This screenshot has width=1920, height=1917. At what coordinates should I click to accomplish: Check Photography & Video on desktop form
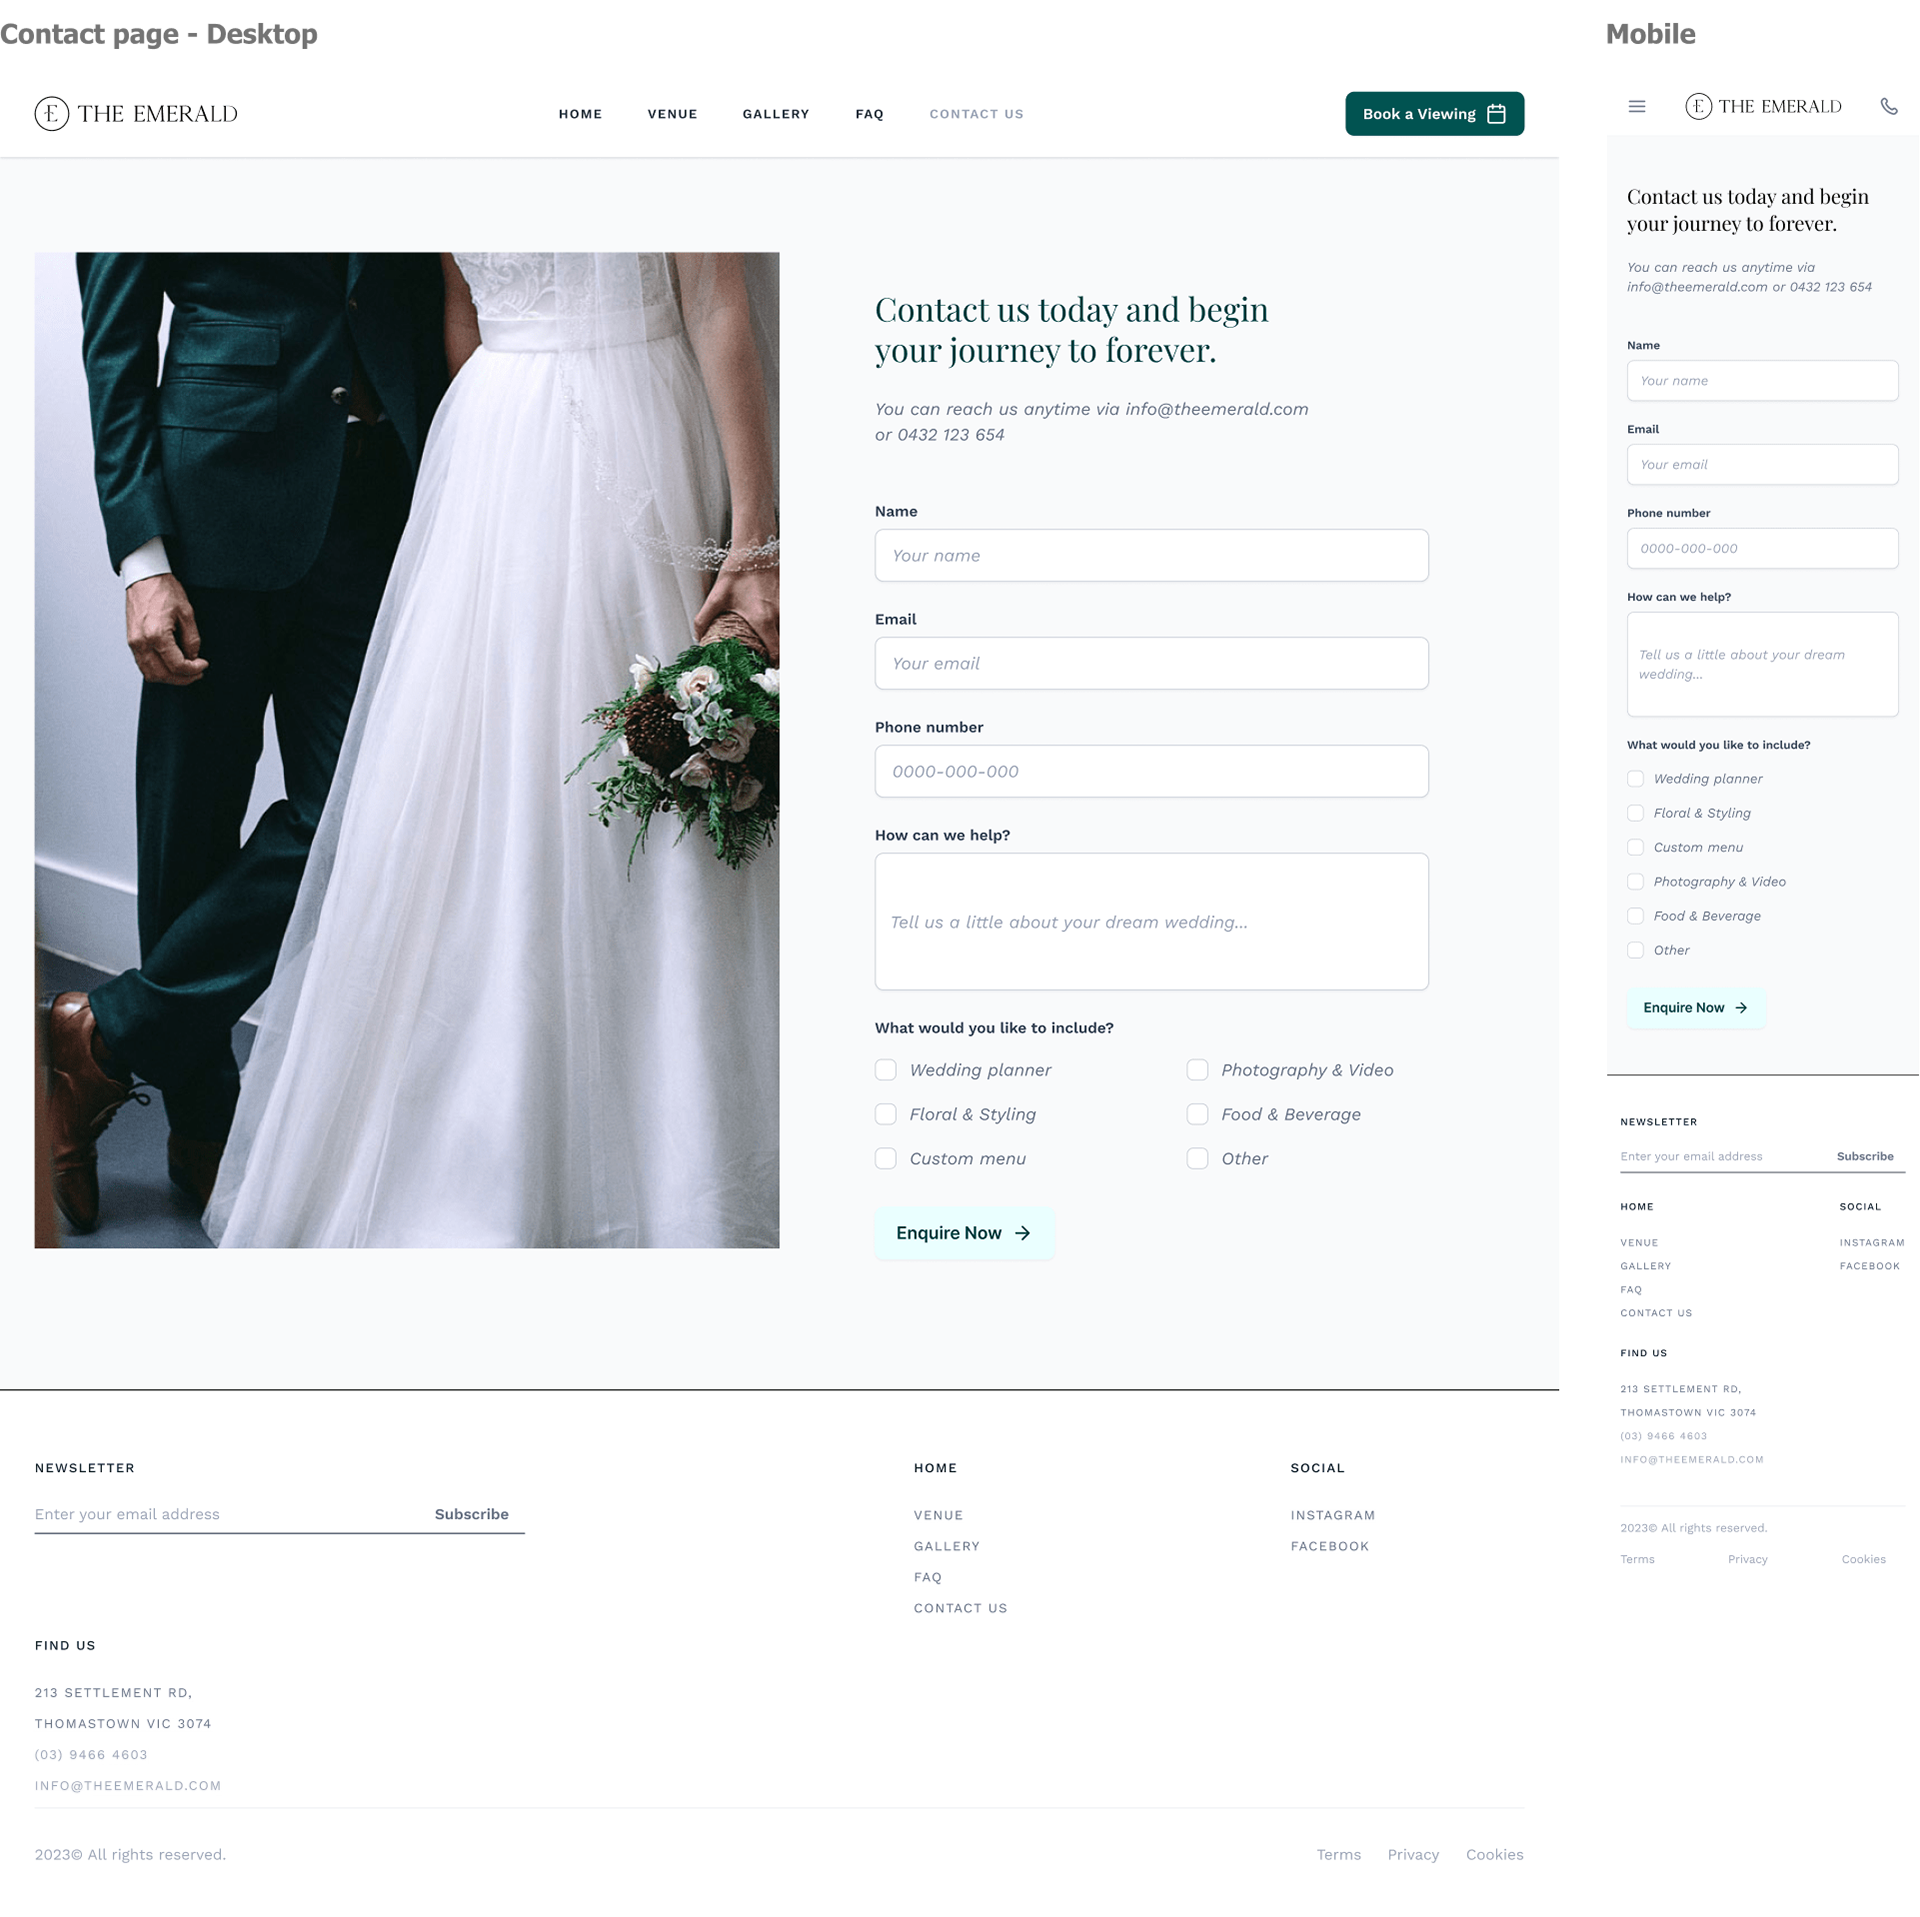1197,1070
